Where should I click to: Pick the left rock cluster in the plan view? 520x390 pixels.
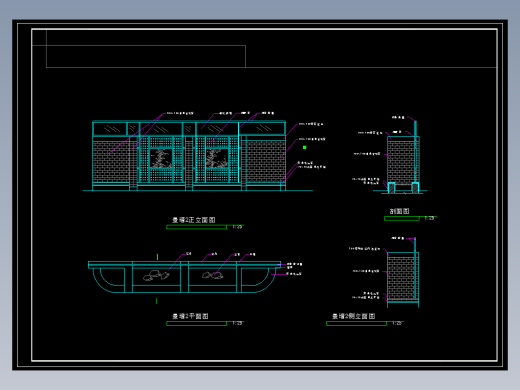point(156,275)
